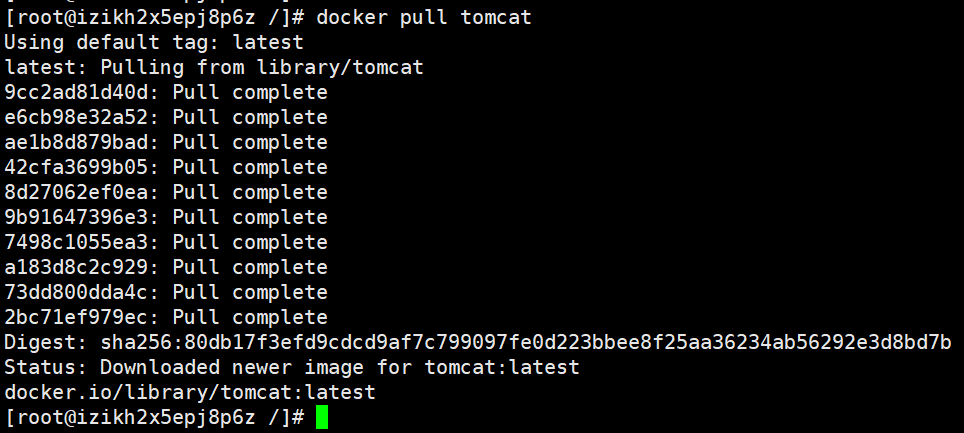Click the 'docker.io/library/tomcat:latest' text

coord(190,392)
